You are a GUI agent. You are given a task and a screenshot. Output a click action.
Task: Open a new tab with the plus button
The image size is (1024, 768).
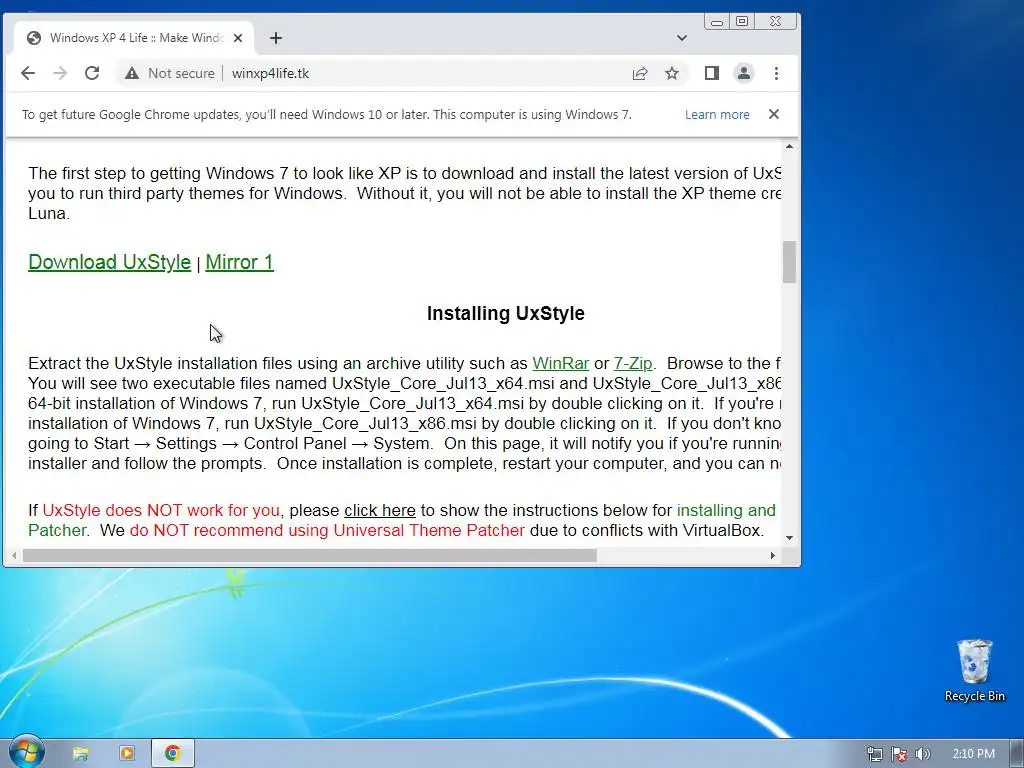276,38
